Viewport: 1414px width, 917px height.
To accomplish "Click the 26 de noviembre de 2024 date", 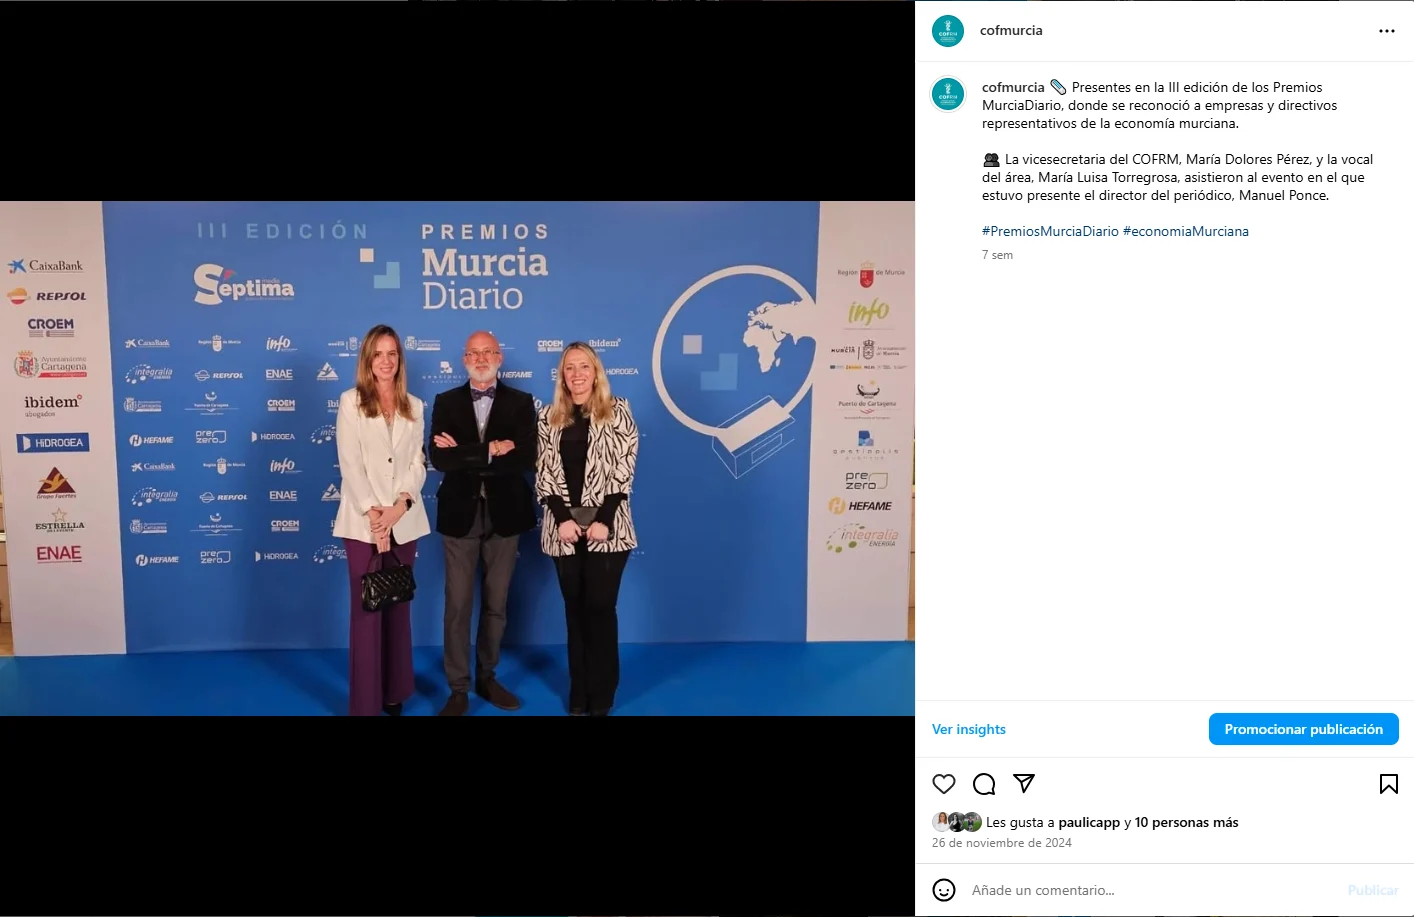I will pos(1002,843).
